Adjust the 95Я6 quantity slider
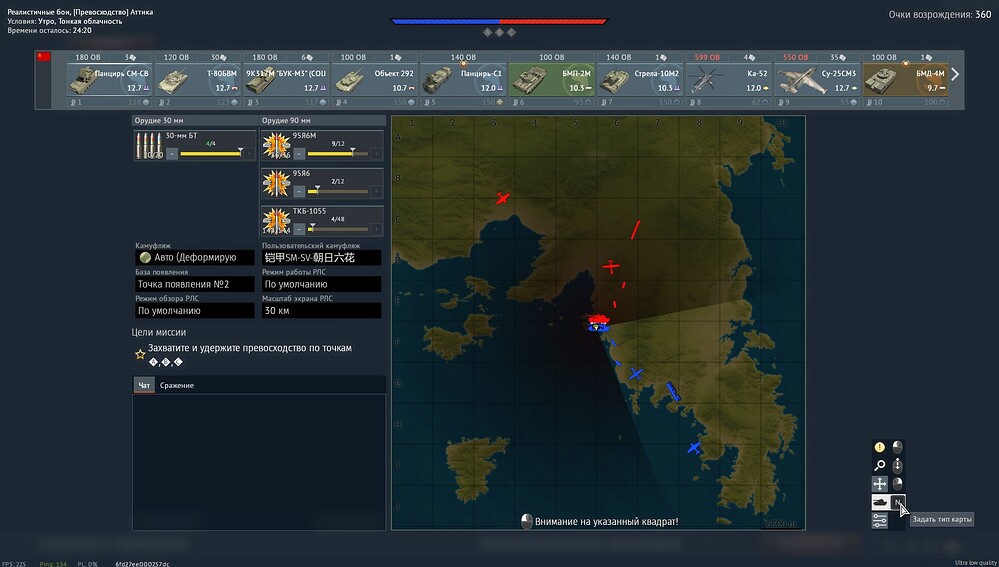This screenshot has width=999, height=567. point(338,191)
